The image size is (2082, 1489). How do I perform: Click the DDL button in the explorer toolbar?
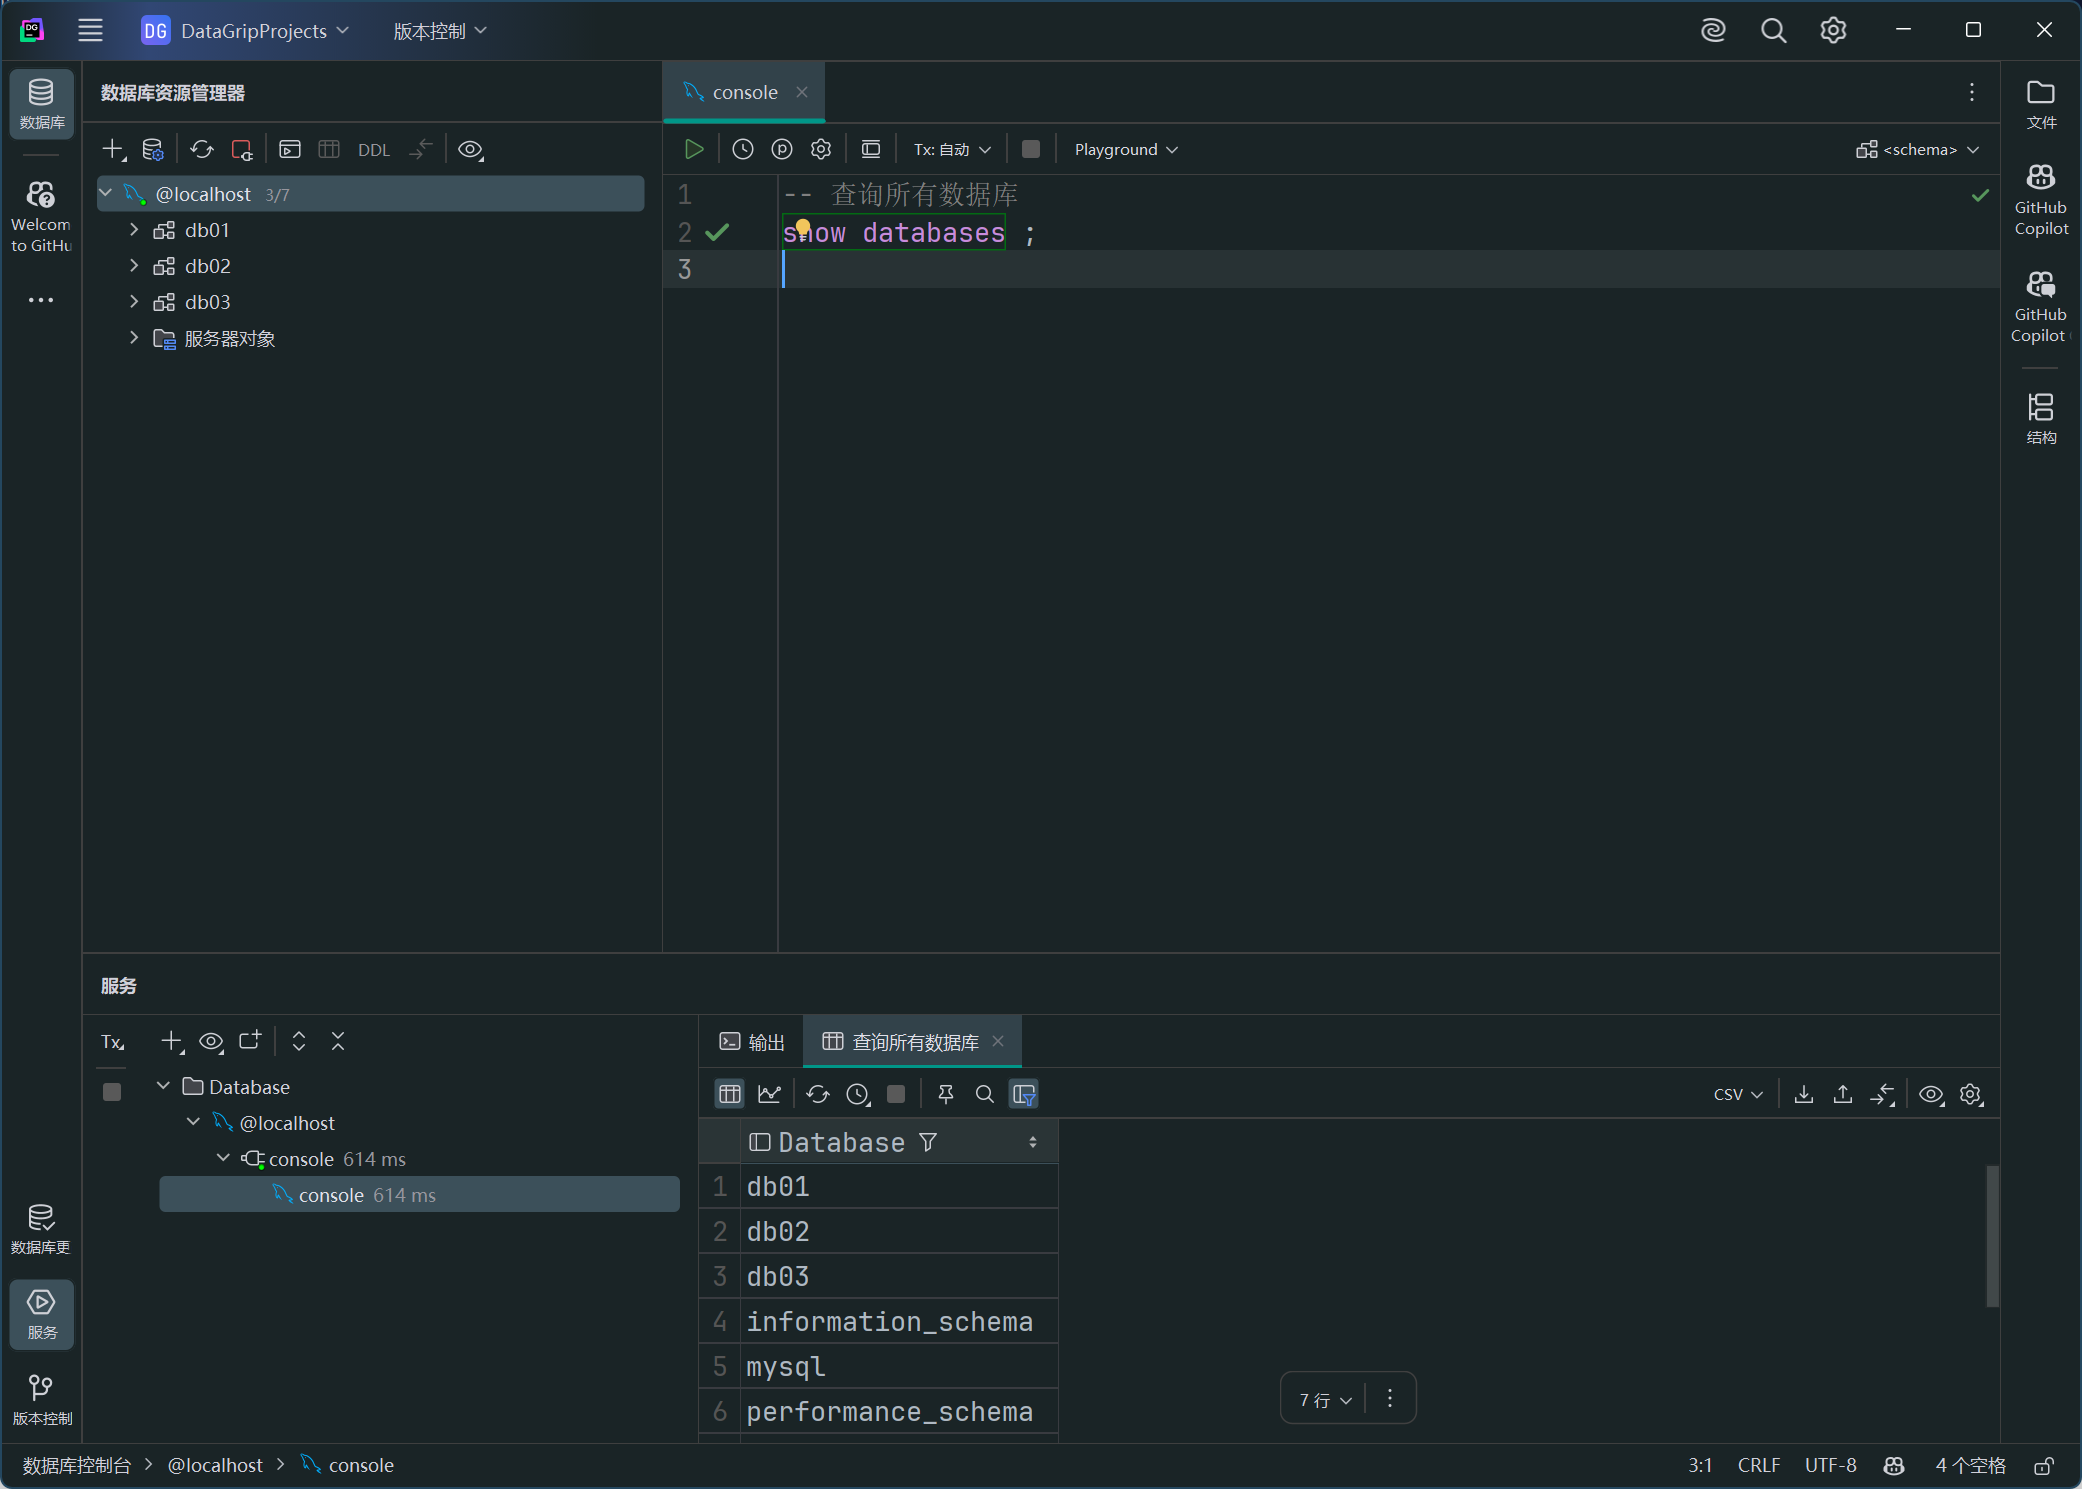point(373,150)
